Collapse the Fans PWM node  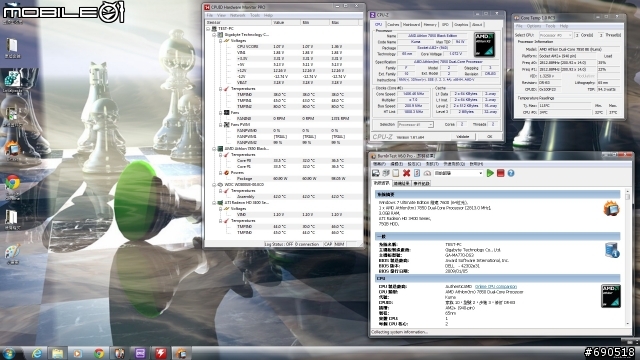point(220,124)
